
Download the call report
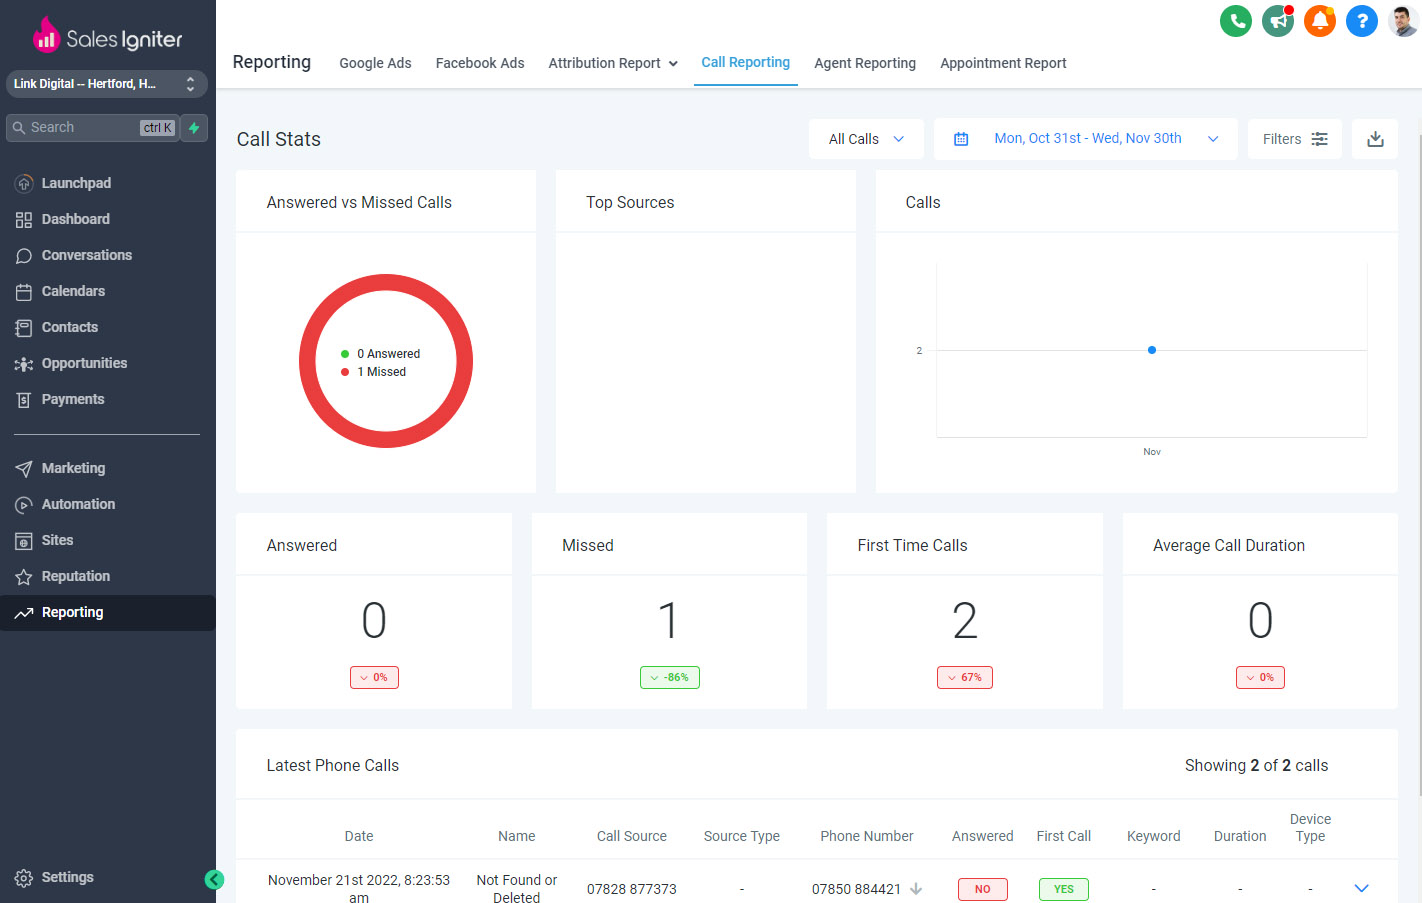point(1375,139)
